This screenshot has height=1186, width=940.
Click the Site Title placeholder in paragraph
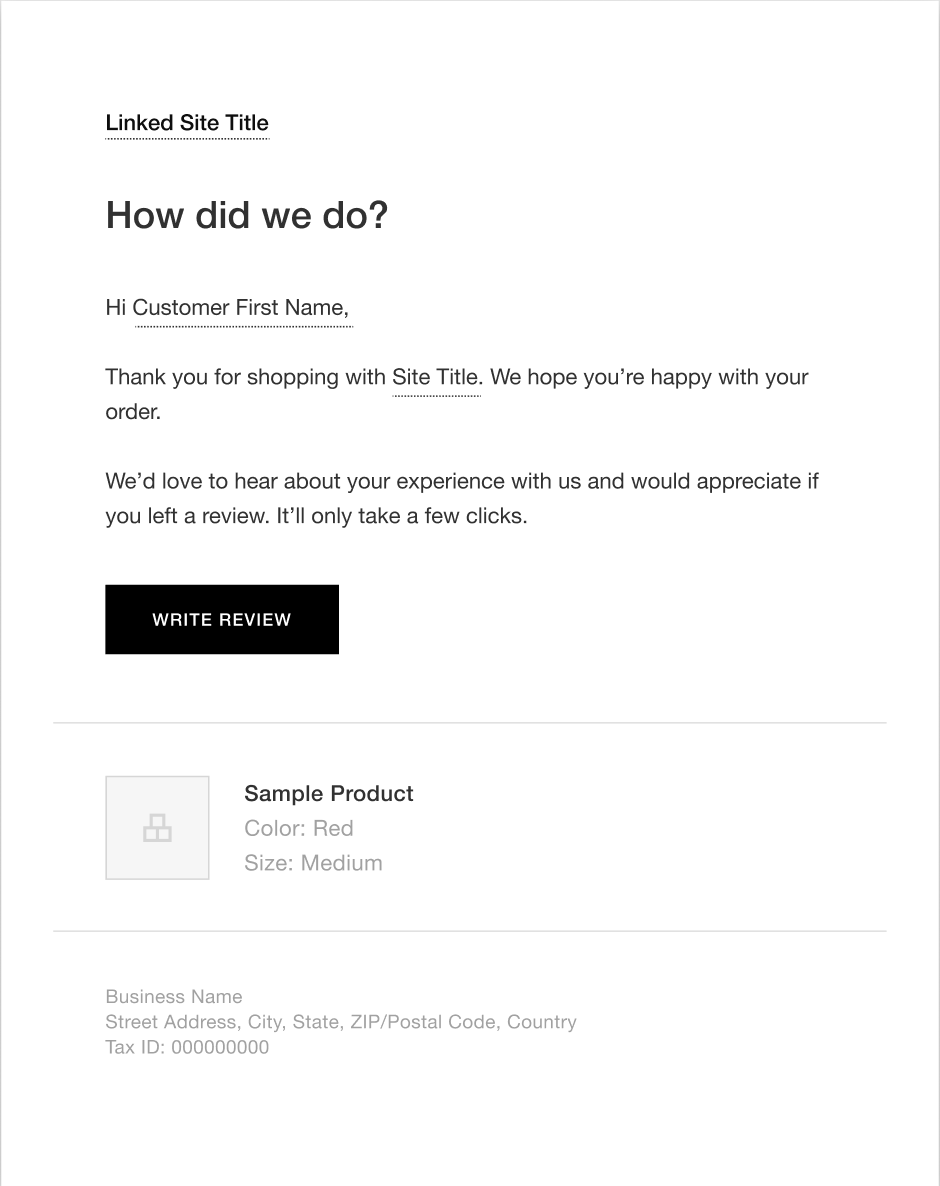coord(435,378)
